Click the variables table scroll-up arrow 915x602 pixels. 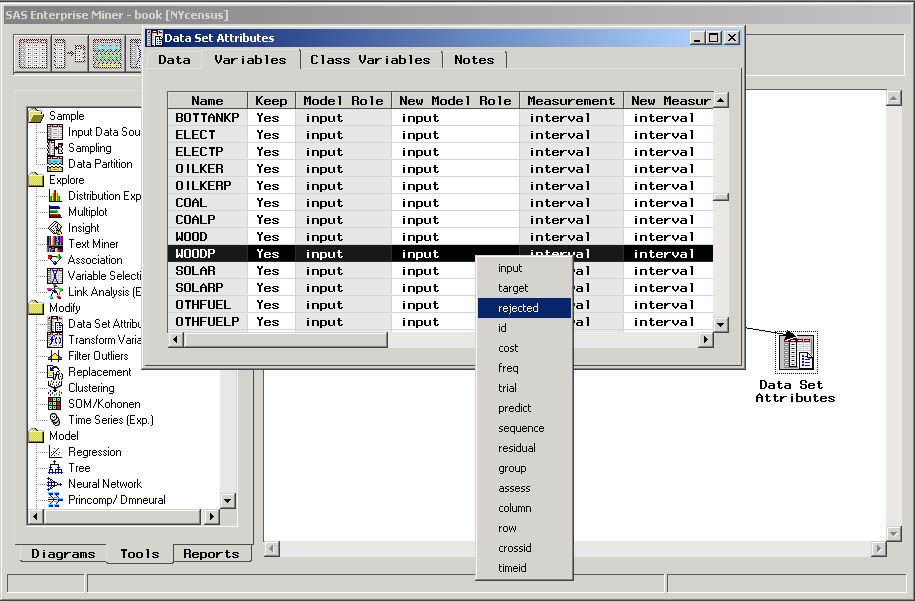(x=721, y=100)
